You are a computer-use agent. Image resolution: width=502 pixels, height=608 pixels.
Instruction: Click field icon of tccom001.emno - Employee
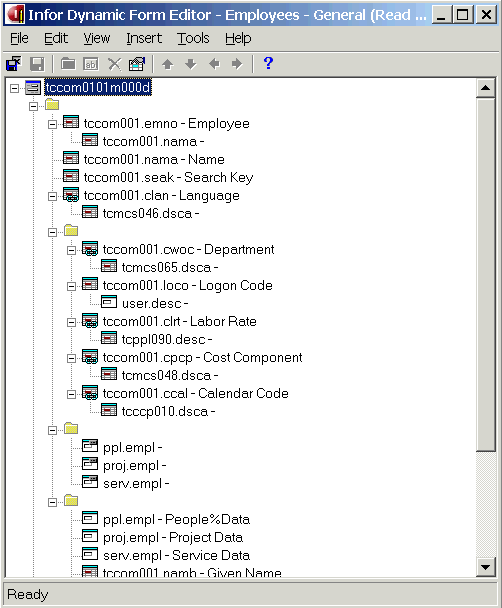tap(71, 123)
